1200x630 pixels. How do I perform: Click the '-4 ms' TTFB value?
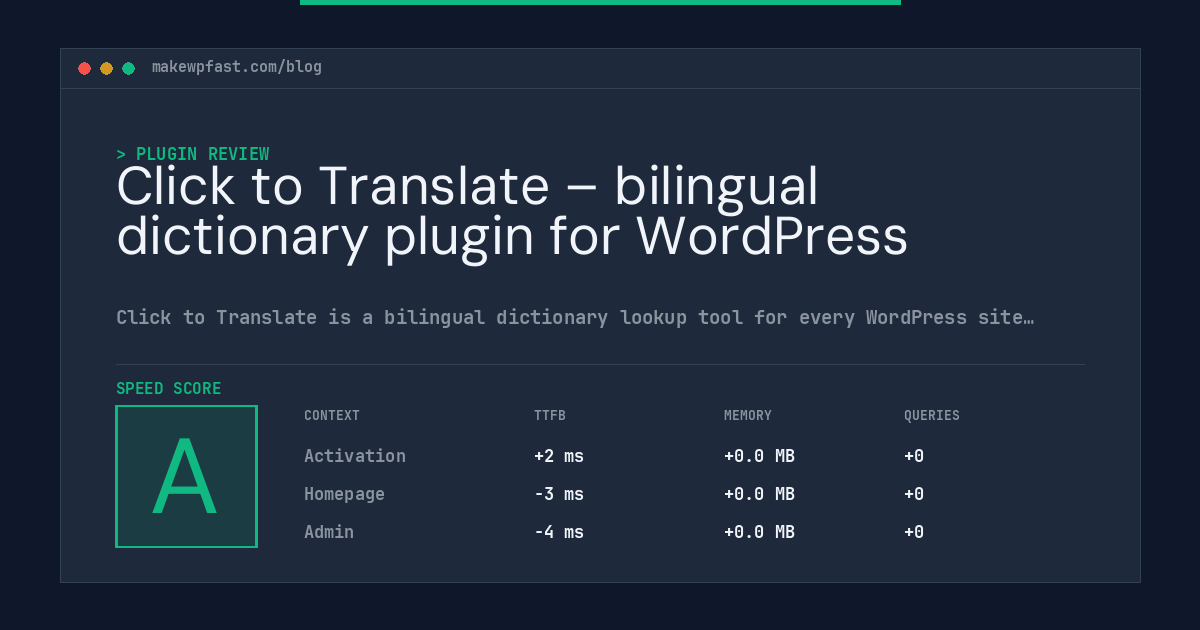559,532
